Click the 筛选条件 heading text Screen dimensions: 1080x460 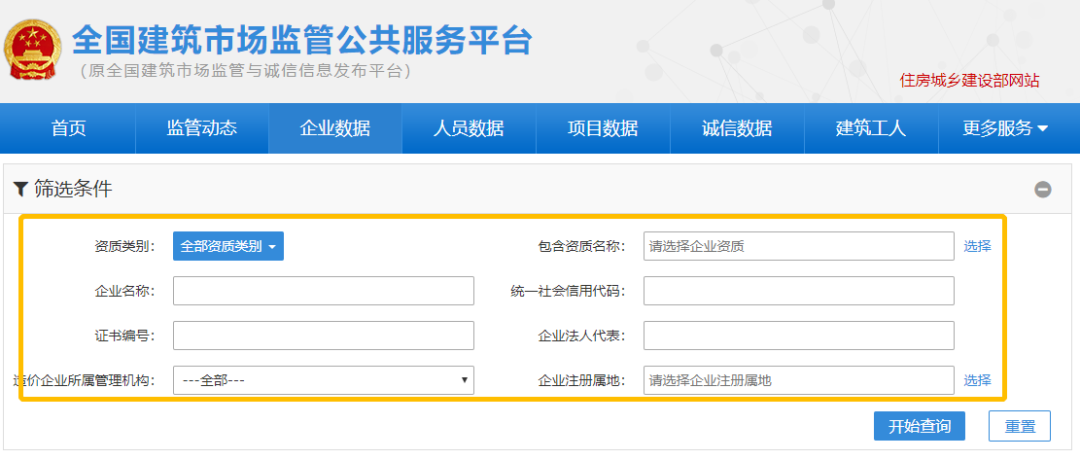point(73,189)
